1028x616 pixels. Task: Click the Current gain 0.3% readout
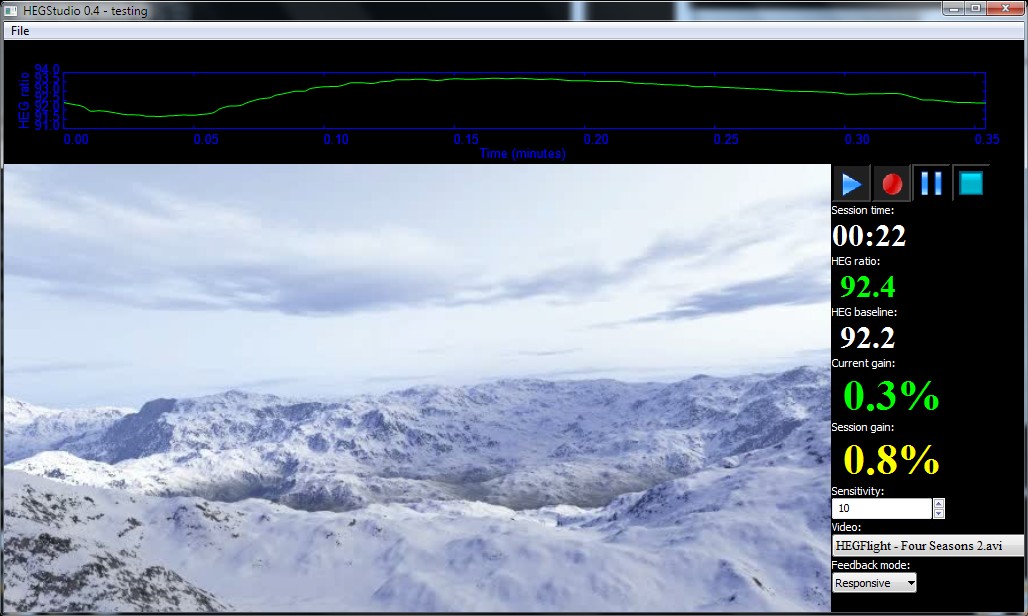tap(891, 396)
